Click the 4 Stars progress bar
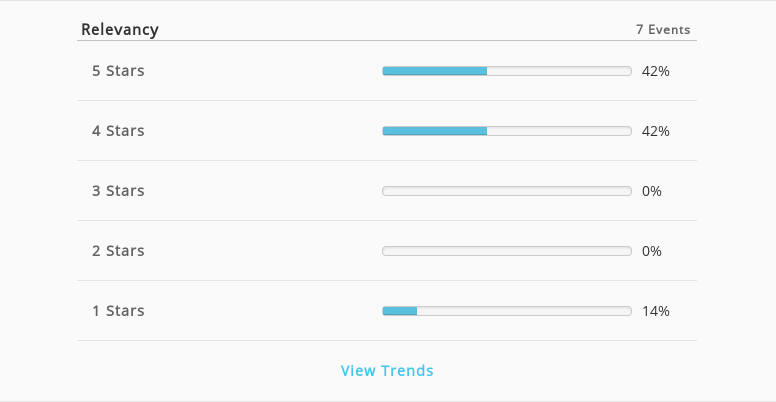The image size is (776, 402). [507, 131]
